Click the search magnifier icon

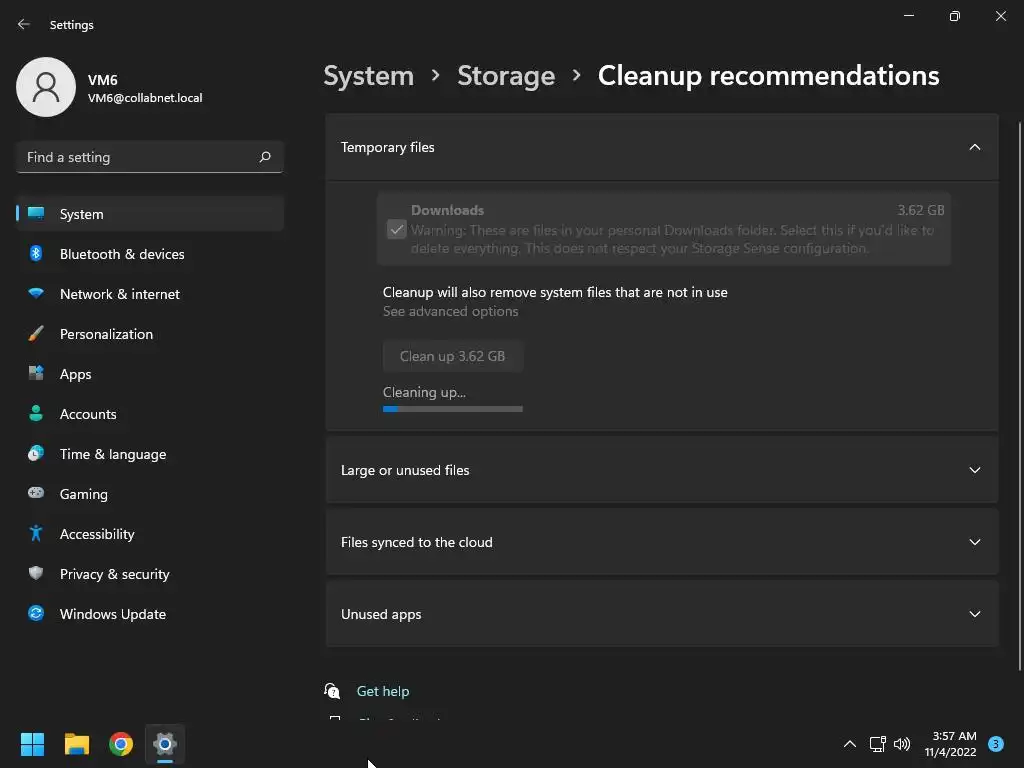coord(265,157)
